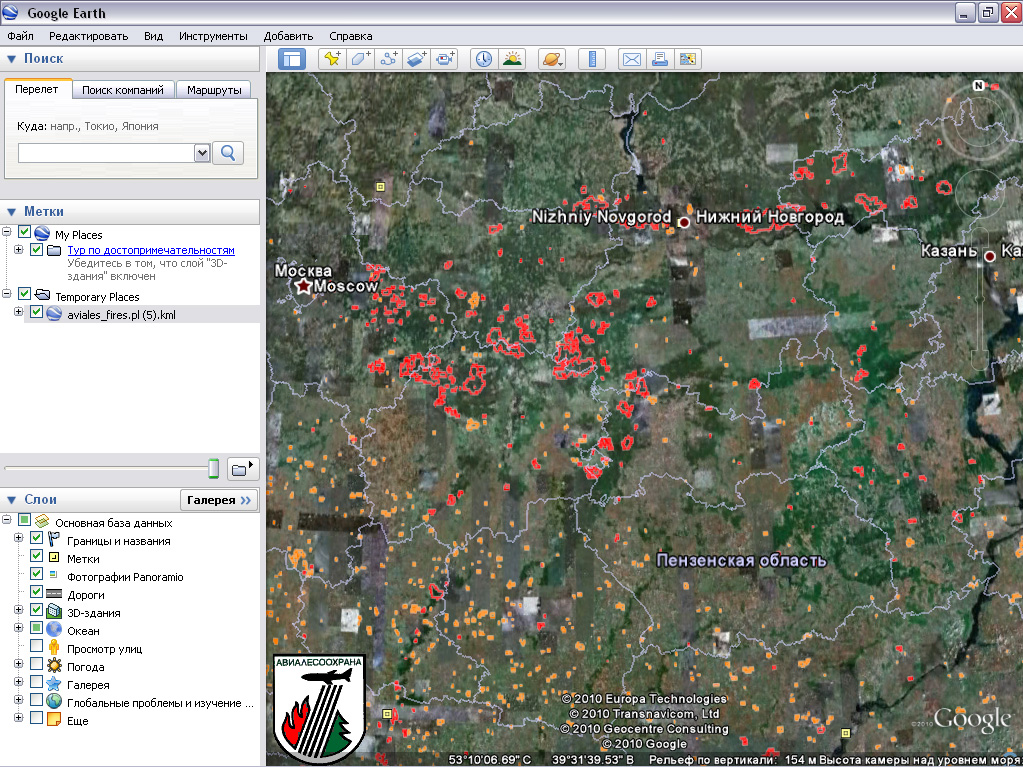Show historical imagery clock icon
1023x768 pixels.
click(x=483, y=59)
